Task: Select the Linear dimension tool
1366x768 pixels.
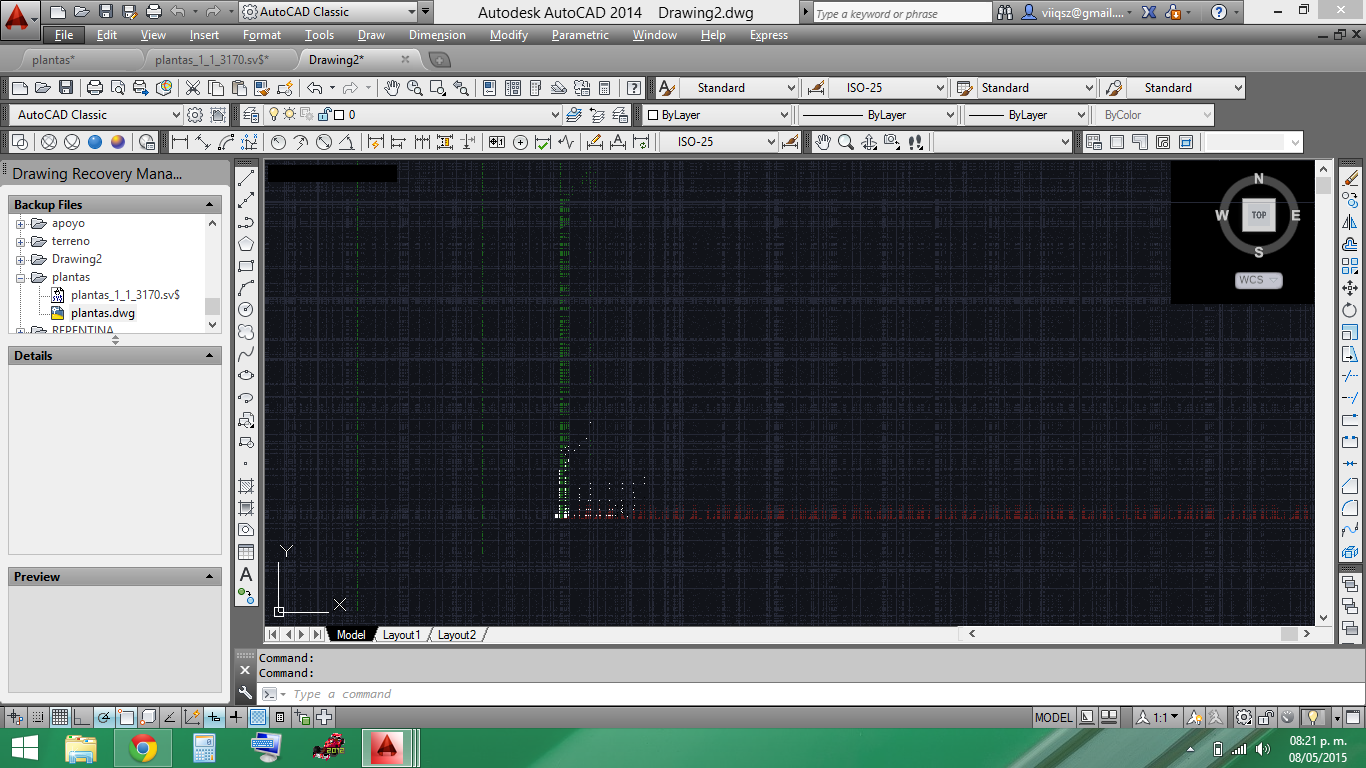Action: [x=180, y=142]
